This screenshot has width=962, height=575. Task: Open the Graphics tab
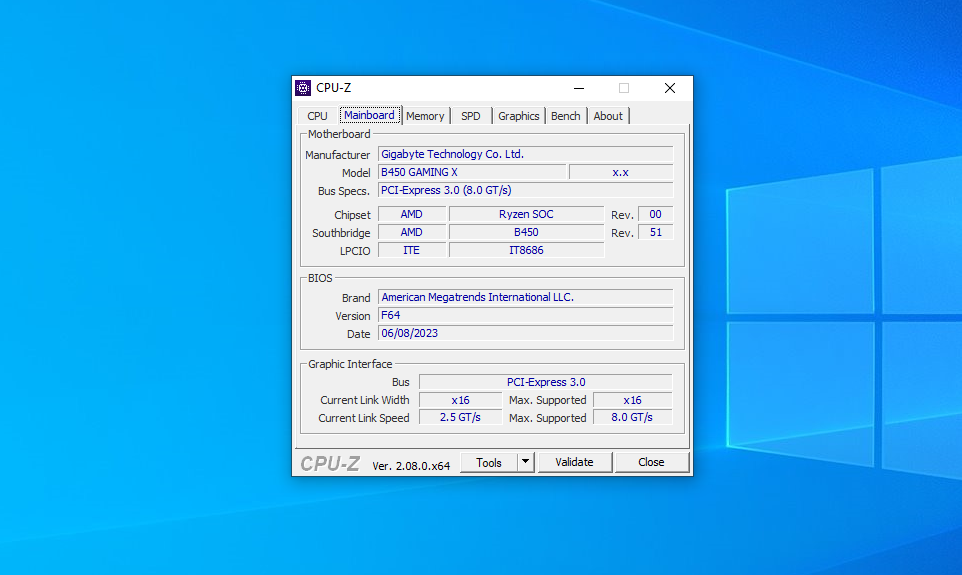coord(518,116)
